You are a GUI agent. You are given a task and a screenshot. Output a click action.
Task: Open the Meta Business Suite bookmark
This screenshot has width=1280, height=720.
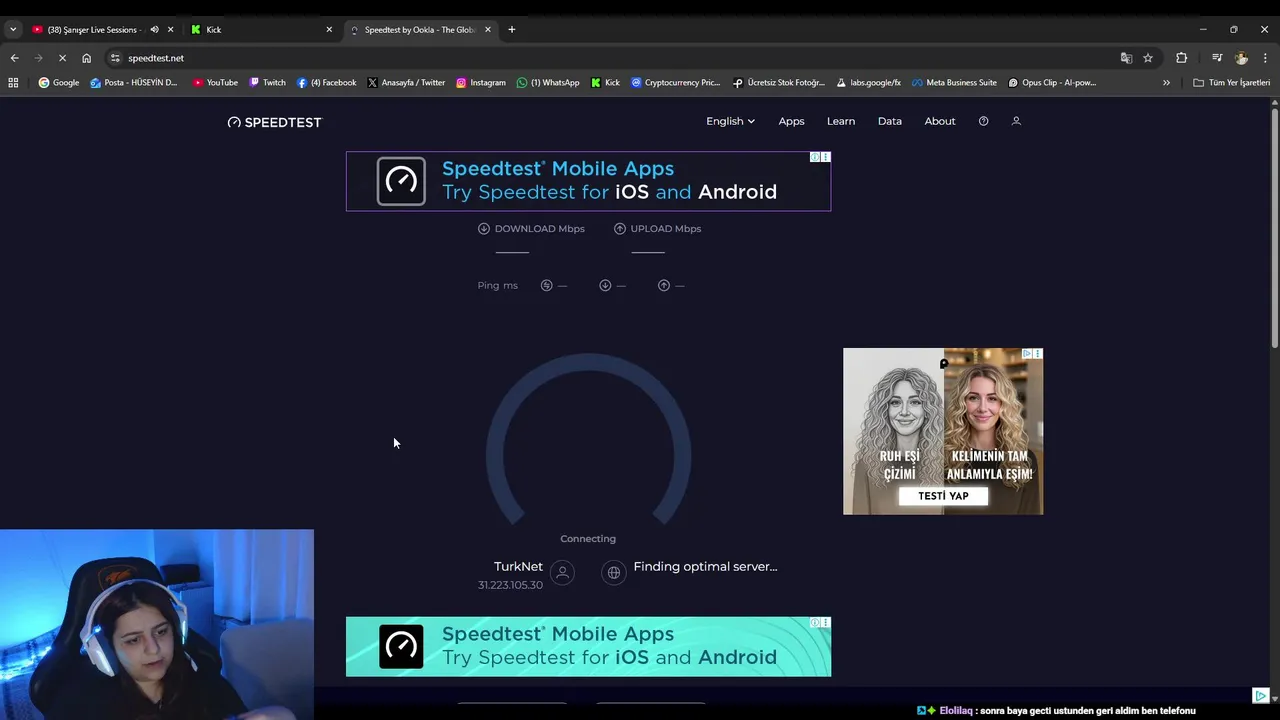point(954,83)
